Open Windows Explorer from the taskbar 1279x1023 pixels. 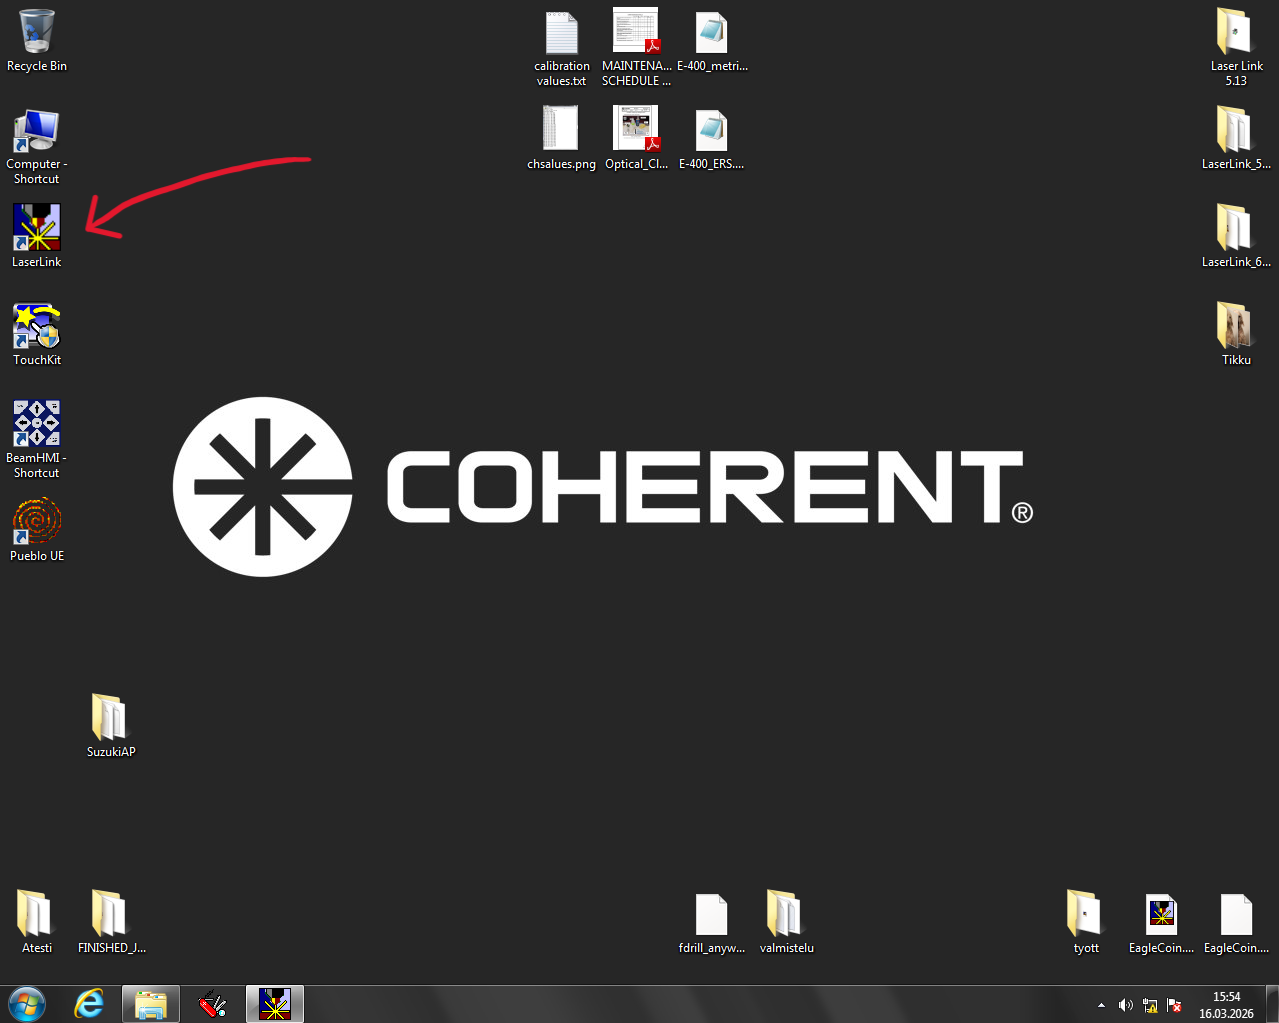151,1004
